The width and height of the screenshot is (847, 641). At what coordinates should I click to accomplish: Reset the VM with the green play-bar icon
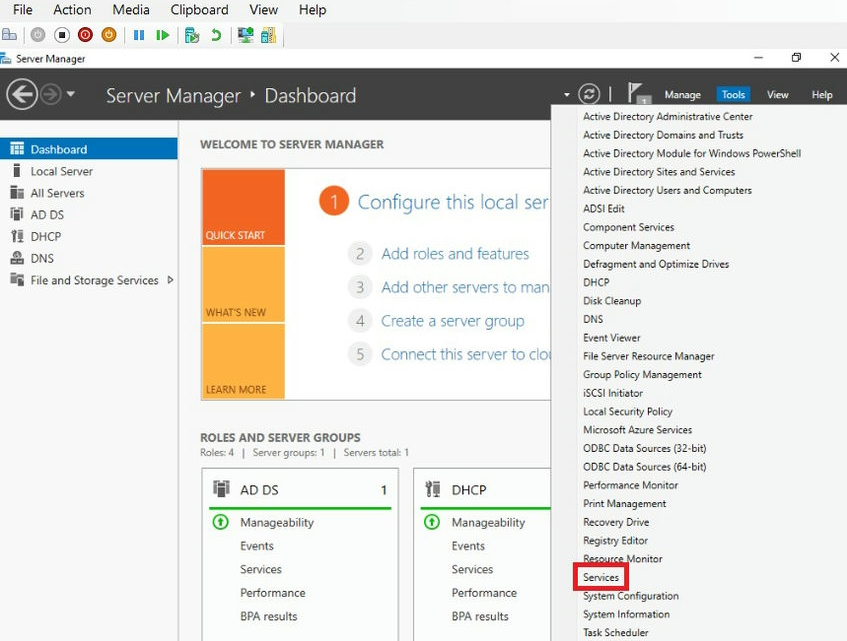[x=162, y=35]
